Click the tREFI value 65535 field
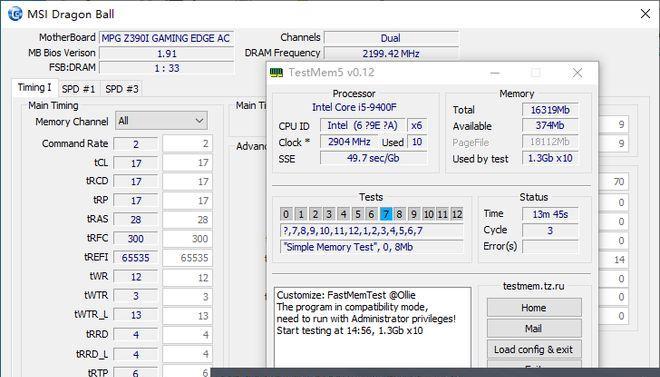The image size is (660, 377). pyautogui.click(x=136, y=258)
